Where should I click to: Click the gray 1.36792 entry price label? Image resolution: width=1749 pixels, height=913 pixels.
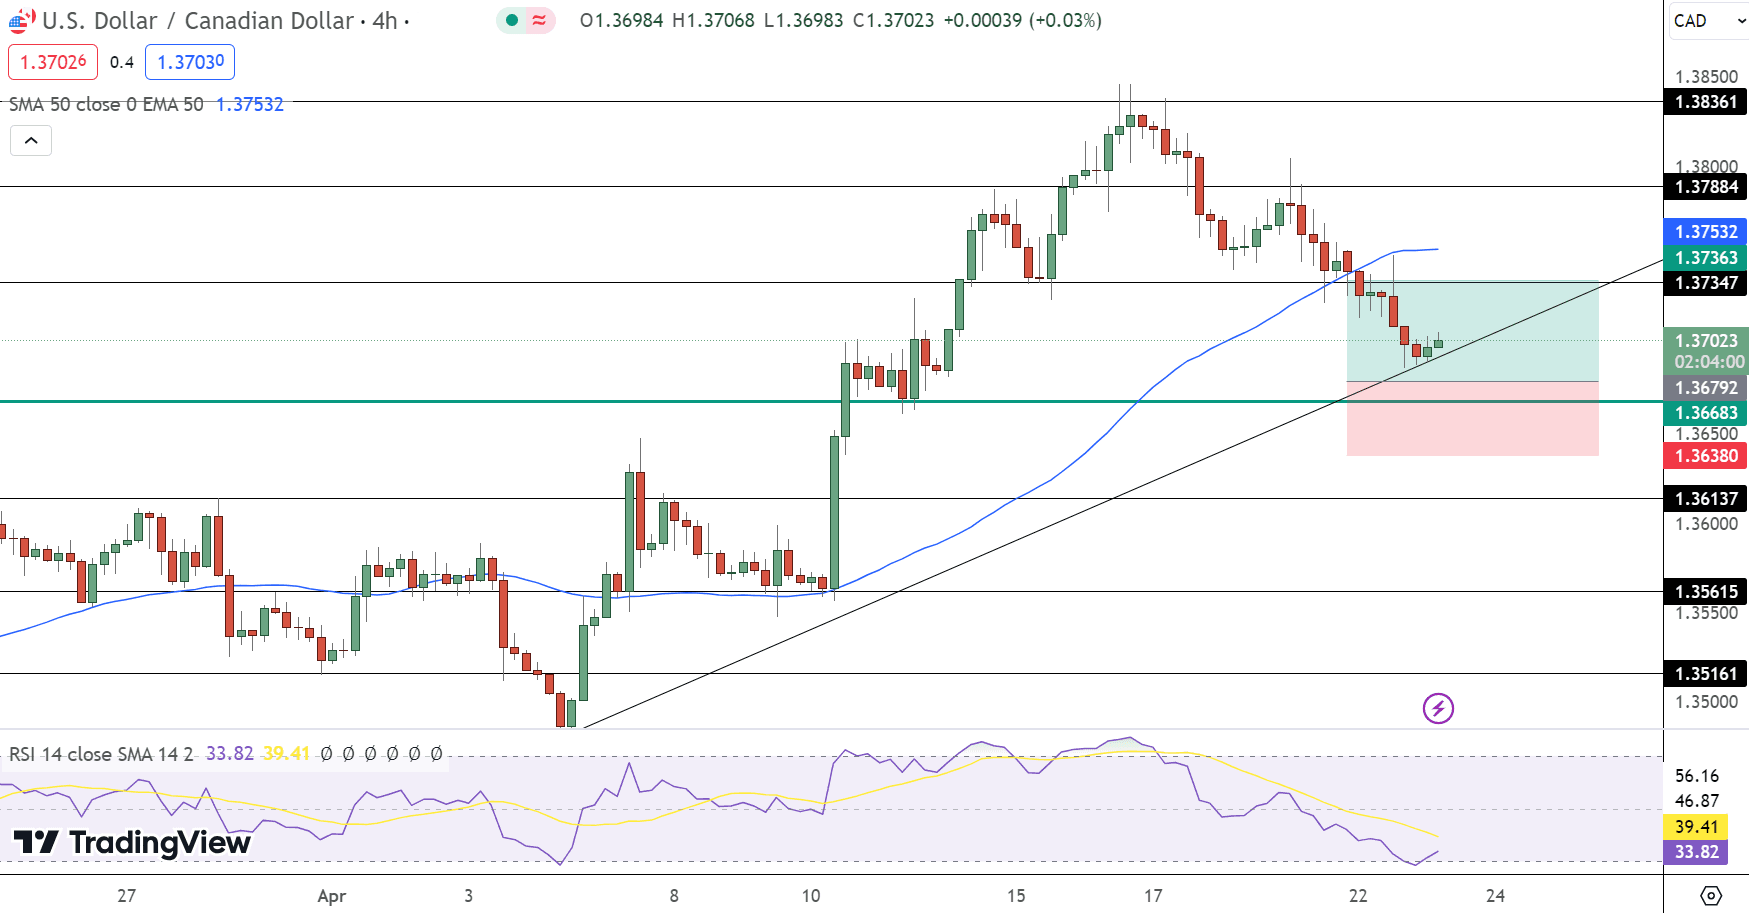[x=1706, y=388]
